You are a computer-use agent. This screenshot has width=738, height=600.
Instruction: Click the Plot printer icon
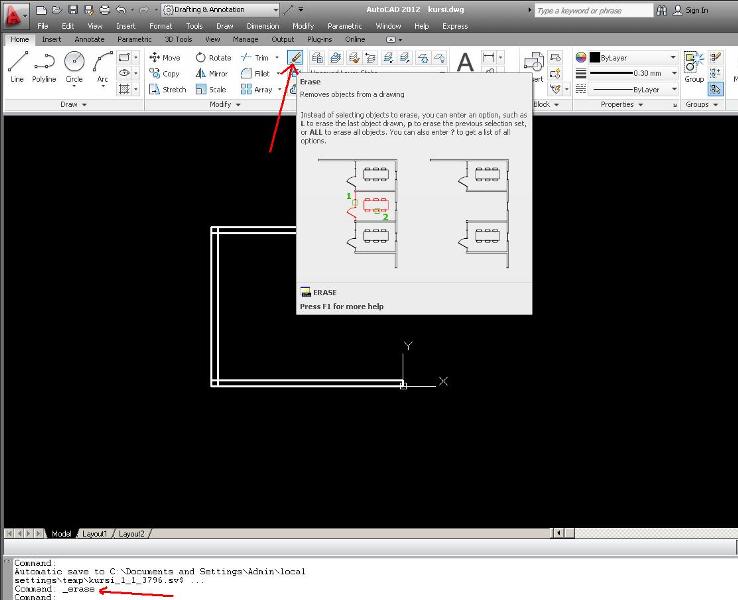(104, 9)
